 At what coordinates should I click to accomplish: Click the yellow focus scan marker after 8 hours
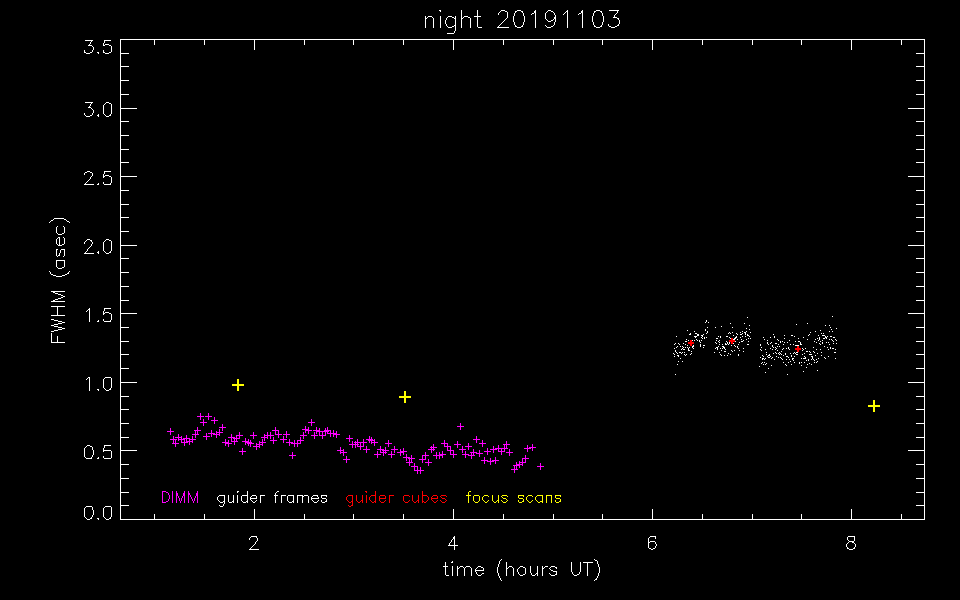tap(874, 406)
